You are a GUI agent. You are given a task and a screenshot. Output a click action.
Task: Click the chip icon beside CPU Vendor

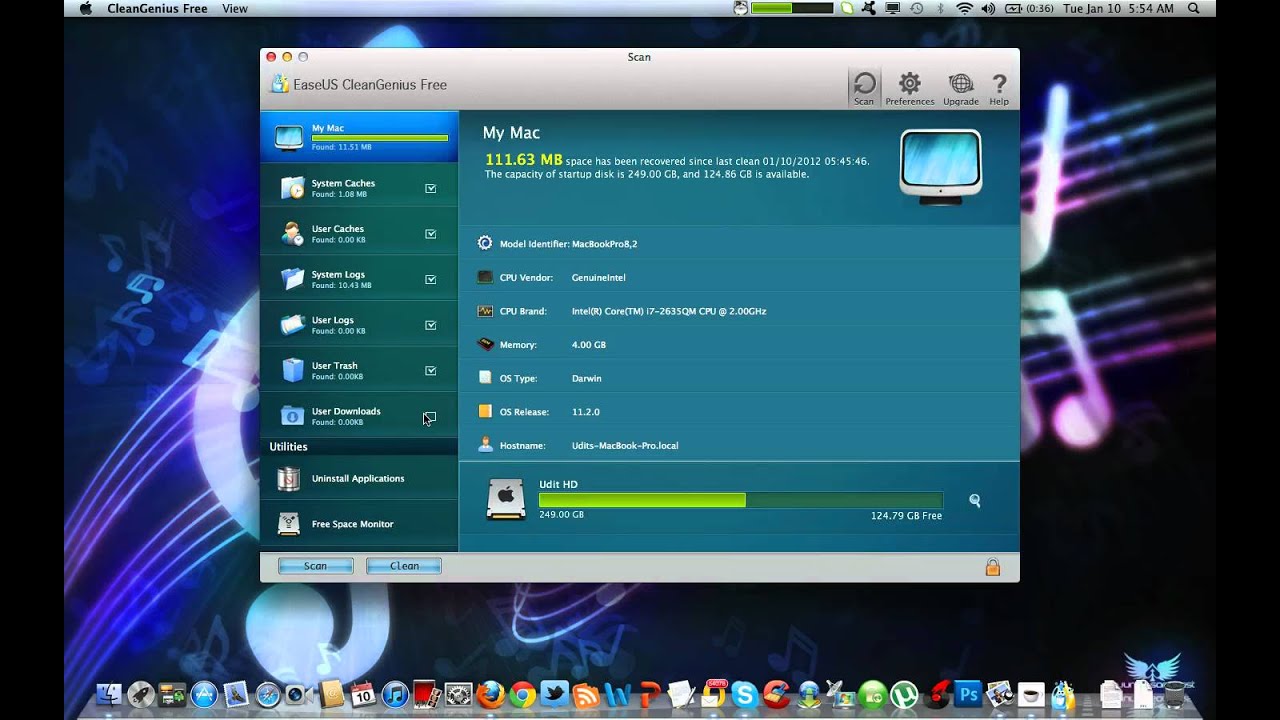point(485,277)
